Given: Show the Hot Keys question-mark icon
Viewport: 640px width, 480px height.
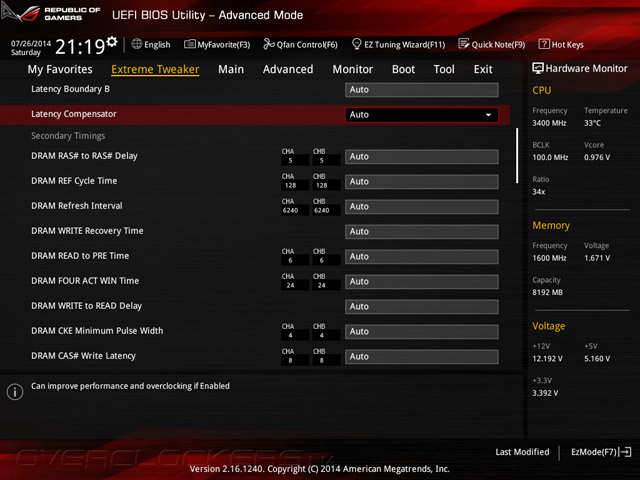Looking at the screenshot, I should 544,44.
